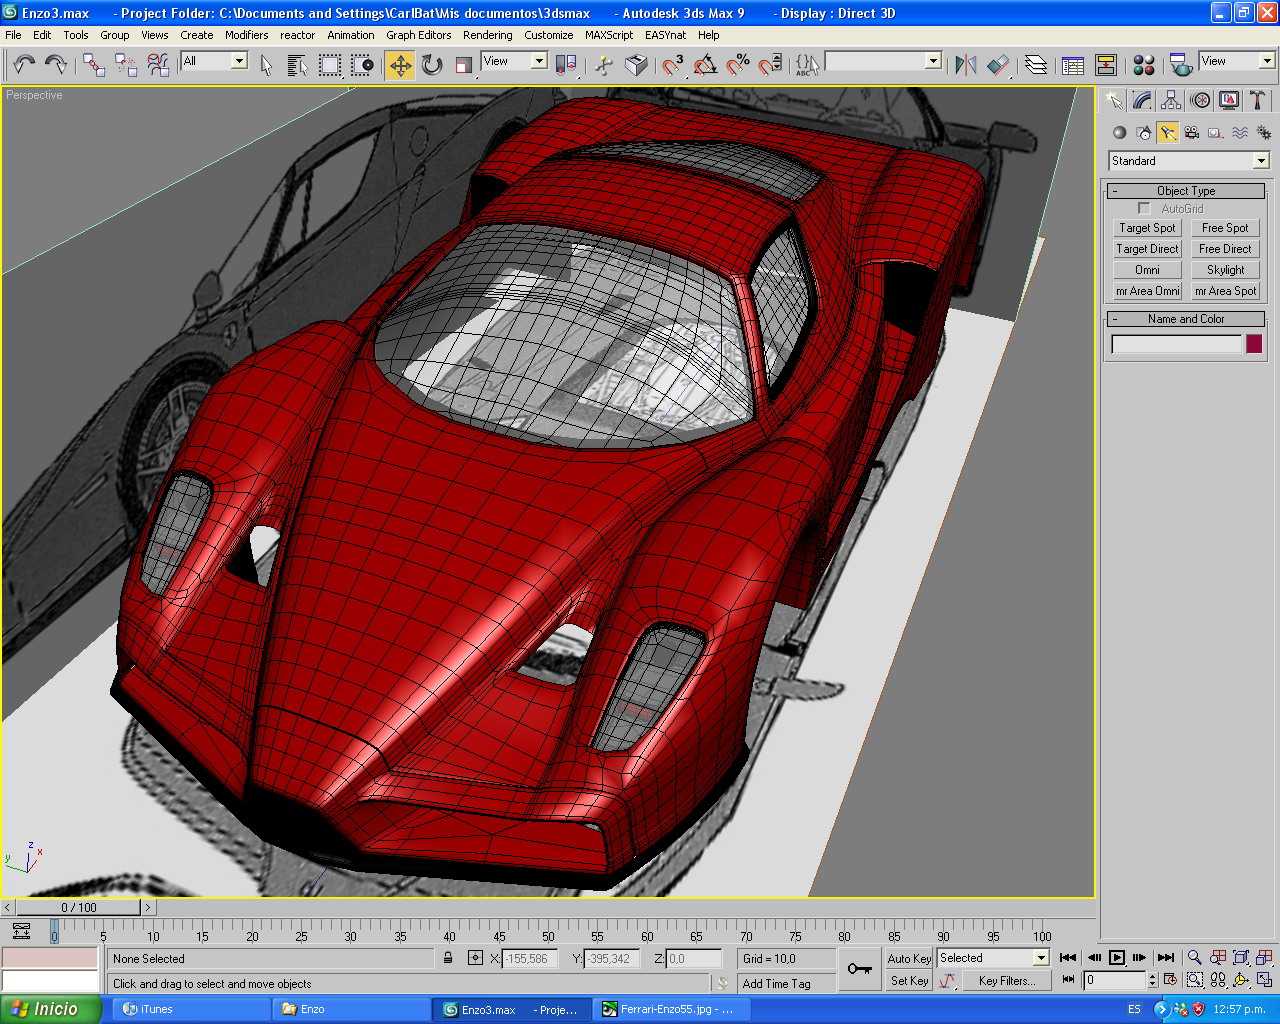
Task: Toggle Auto Key animation mode
Action: [x=909, y=958]
